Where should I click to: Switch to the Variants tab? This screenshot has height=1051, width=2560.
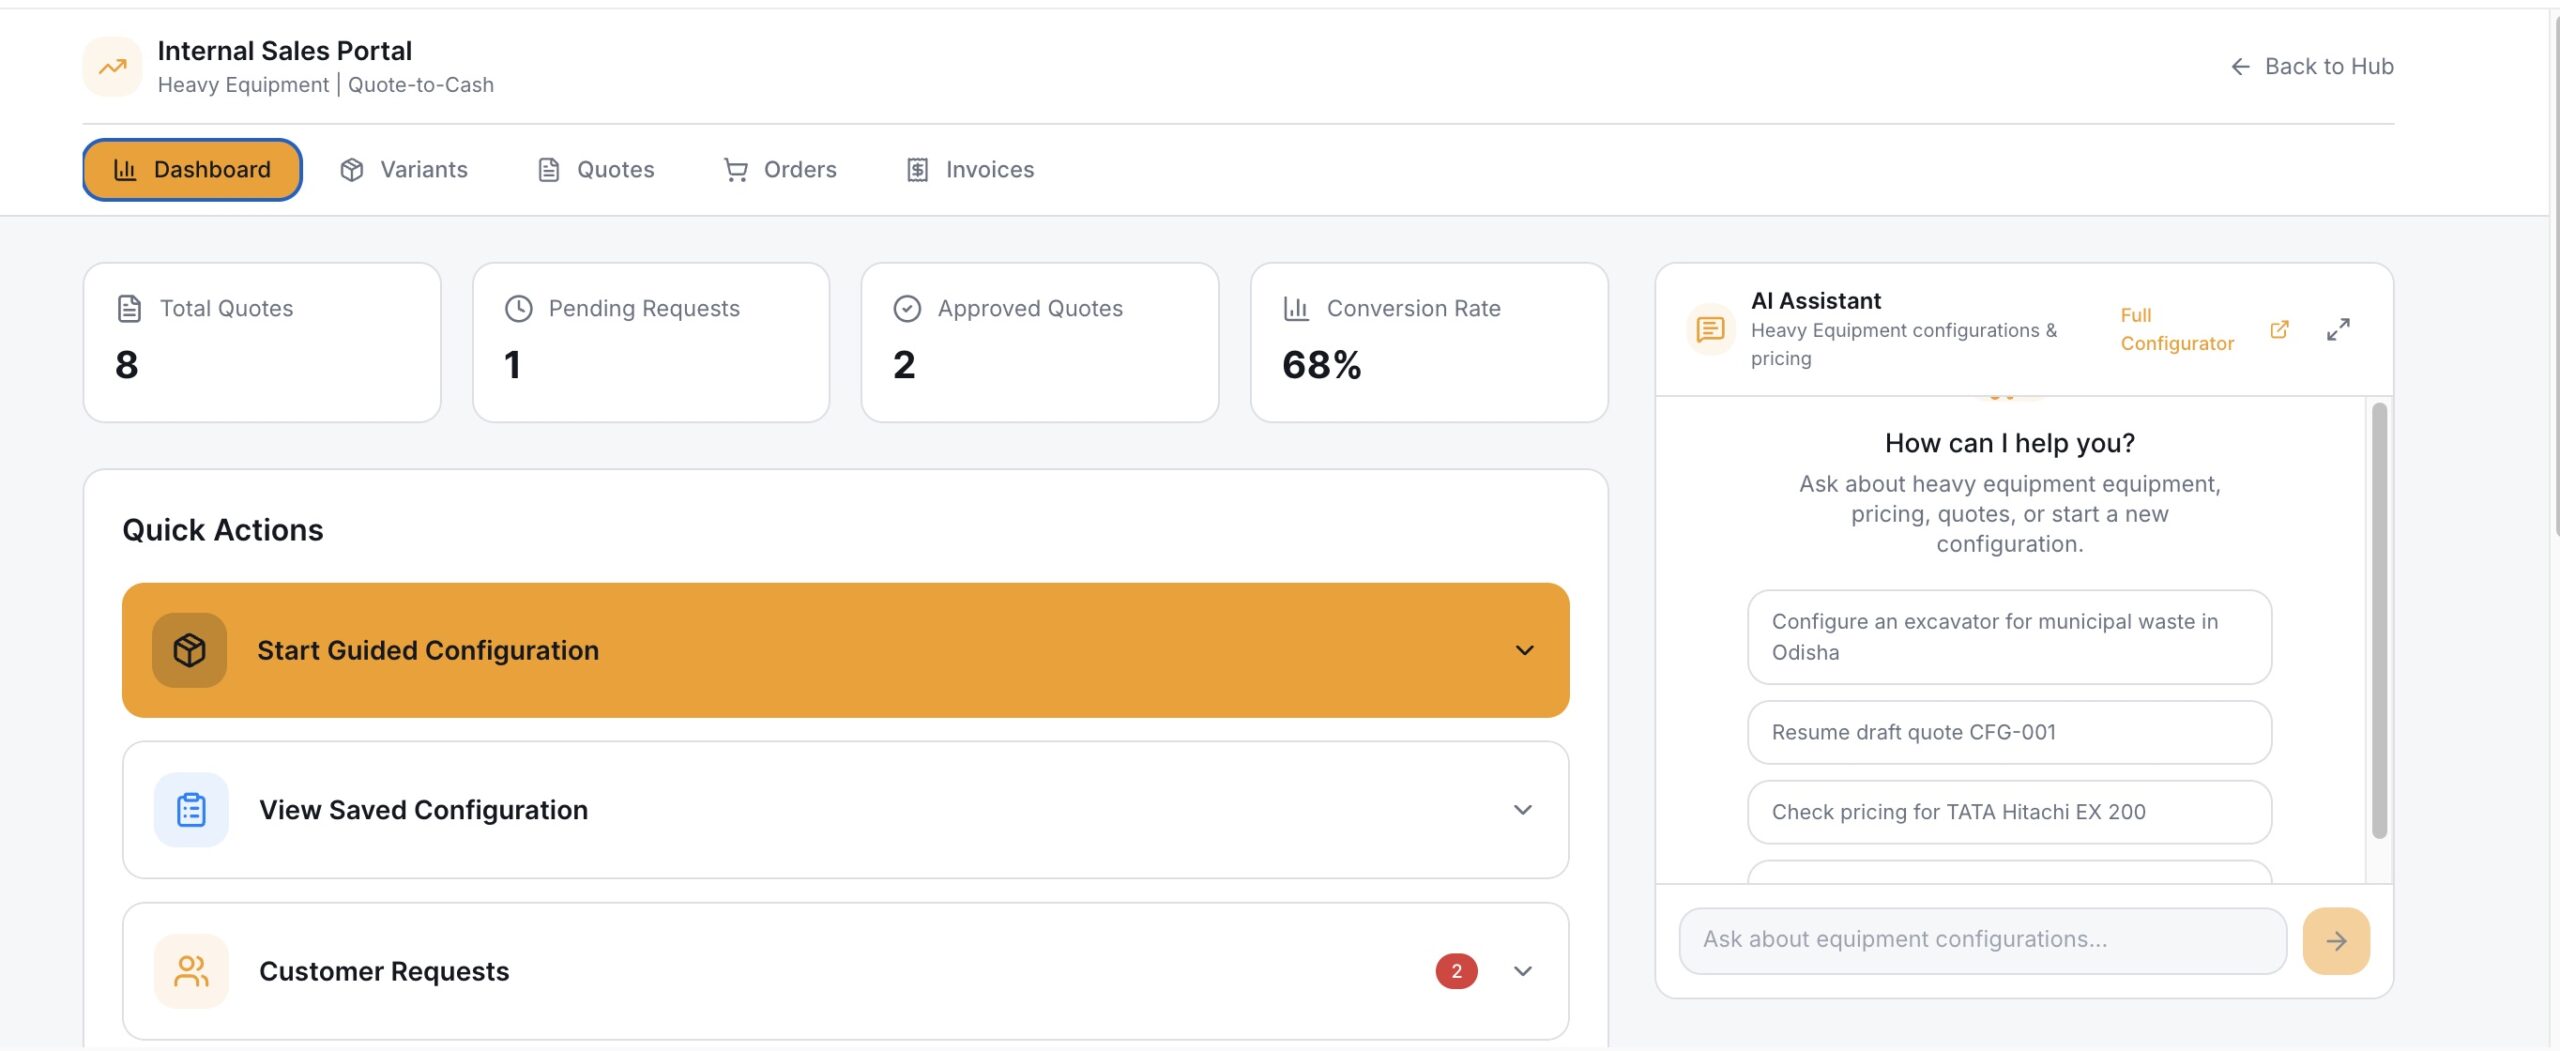pyautogui.click(x=404, y=169)
